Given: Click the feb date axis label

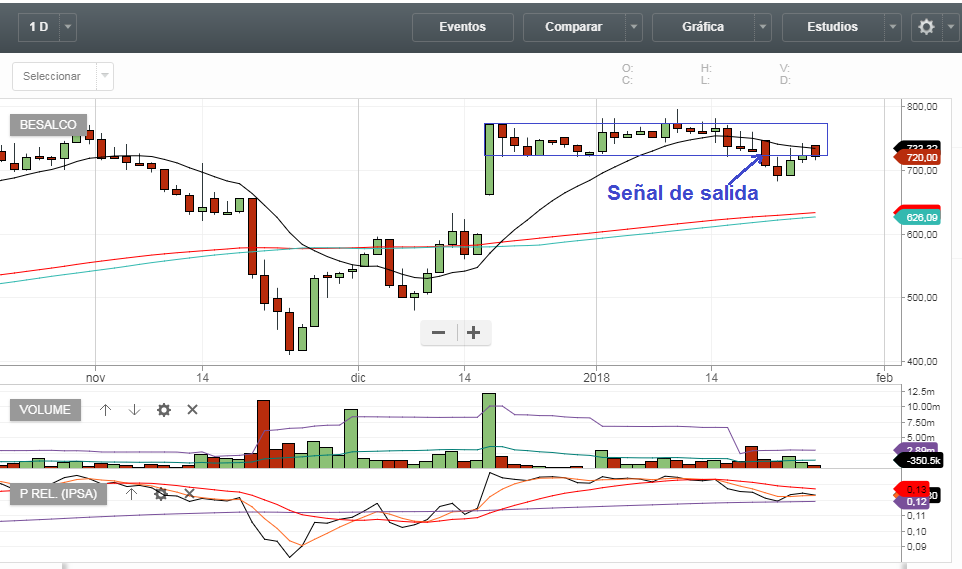Looking at the screenshot, I should (884, 377).
